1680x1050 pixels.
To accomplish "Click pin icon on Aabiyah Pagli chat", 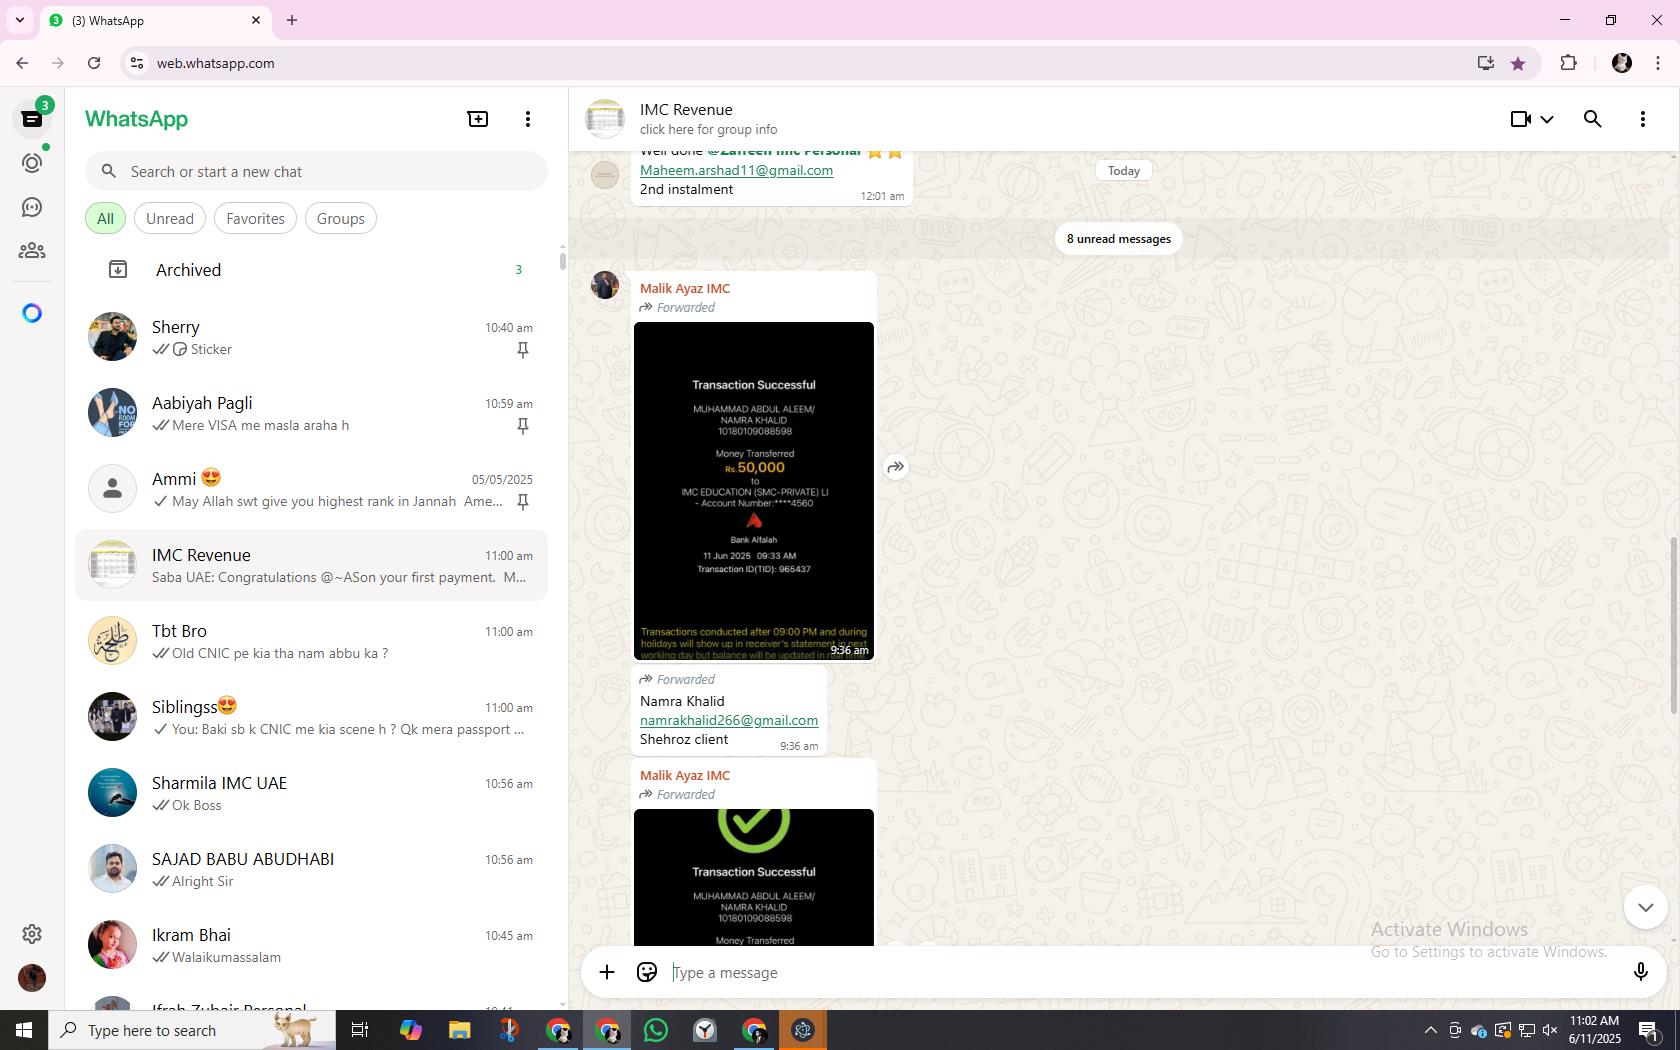I will (522, 425).
